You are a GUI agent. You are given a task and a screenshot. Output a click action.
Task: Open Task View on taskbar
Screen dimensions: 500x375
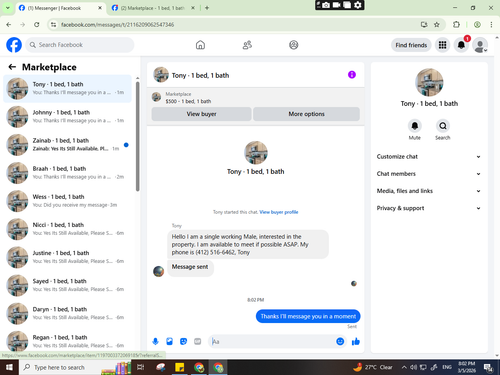pyautogui.click(x=141, y=367)
